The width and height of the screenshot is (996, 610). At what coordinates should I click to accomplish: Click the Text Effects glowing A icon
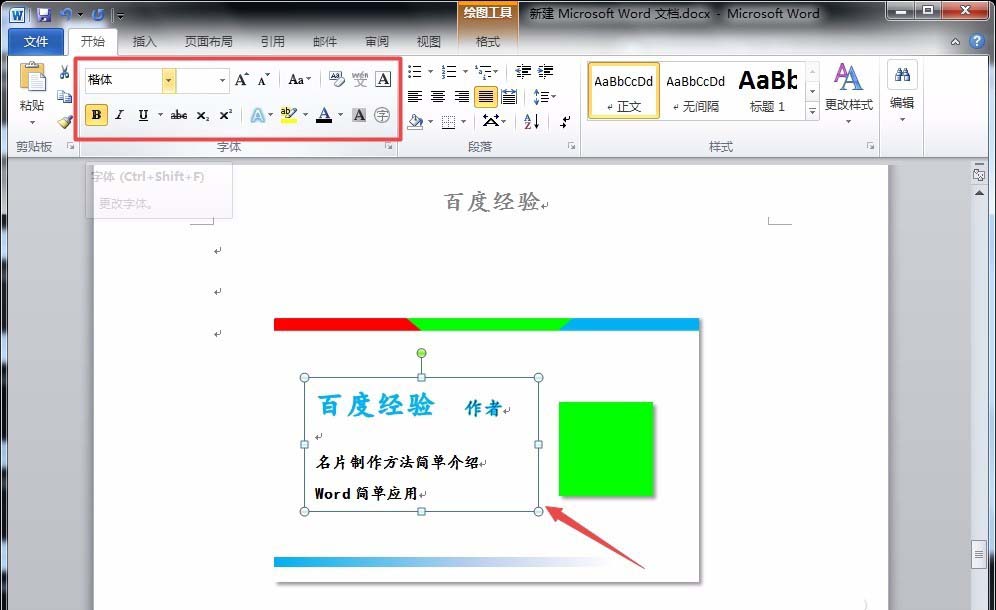click(257, 115)
